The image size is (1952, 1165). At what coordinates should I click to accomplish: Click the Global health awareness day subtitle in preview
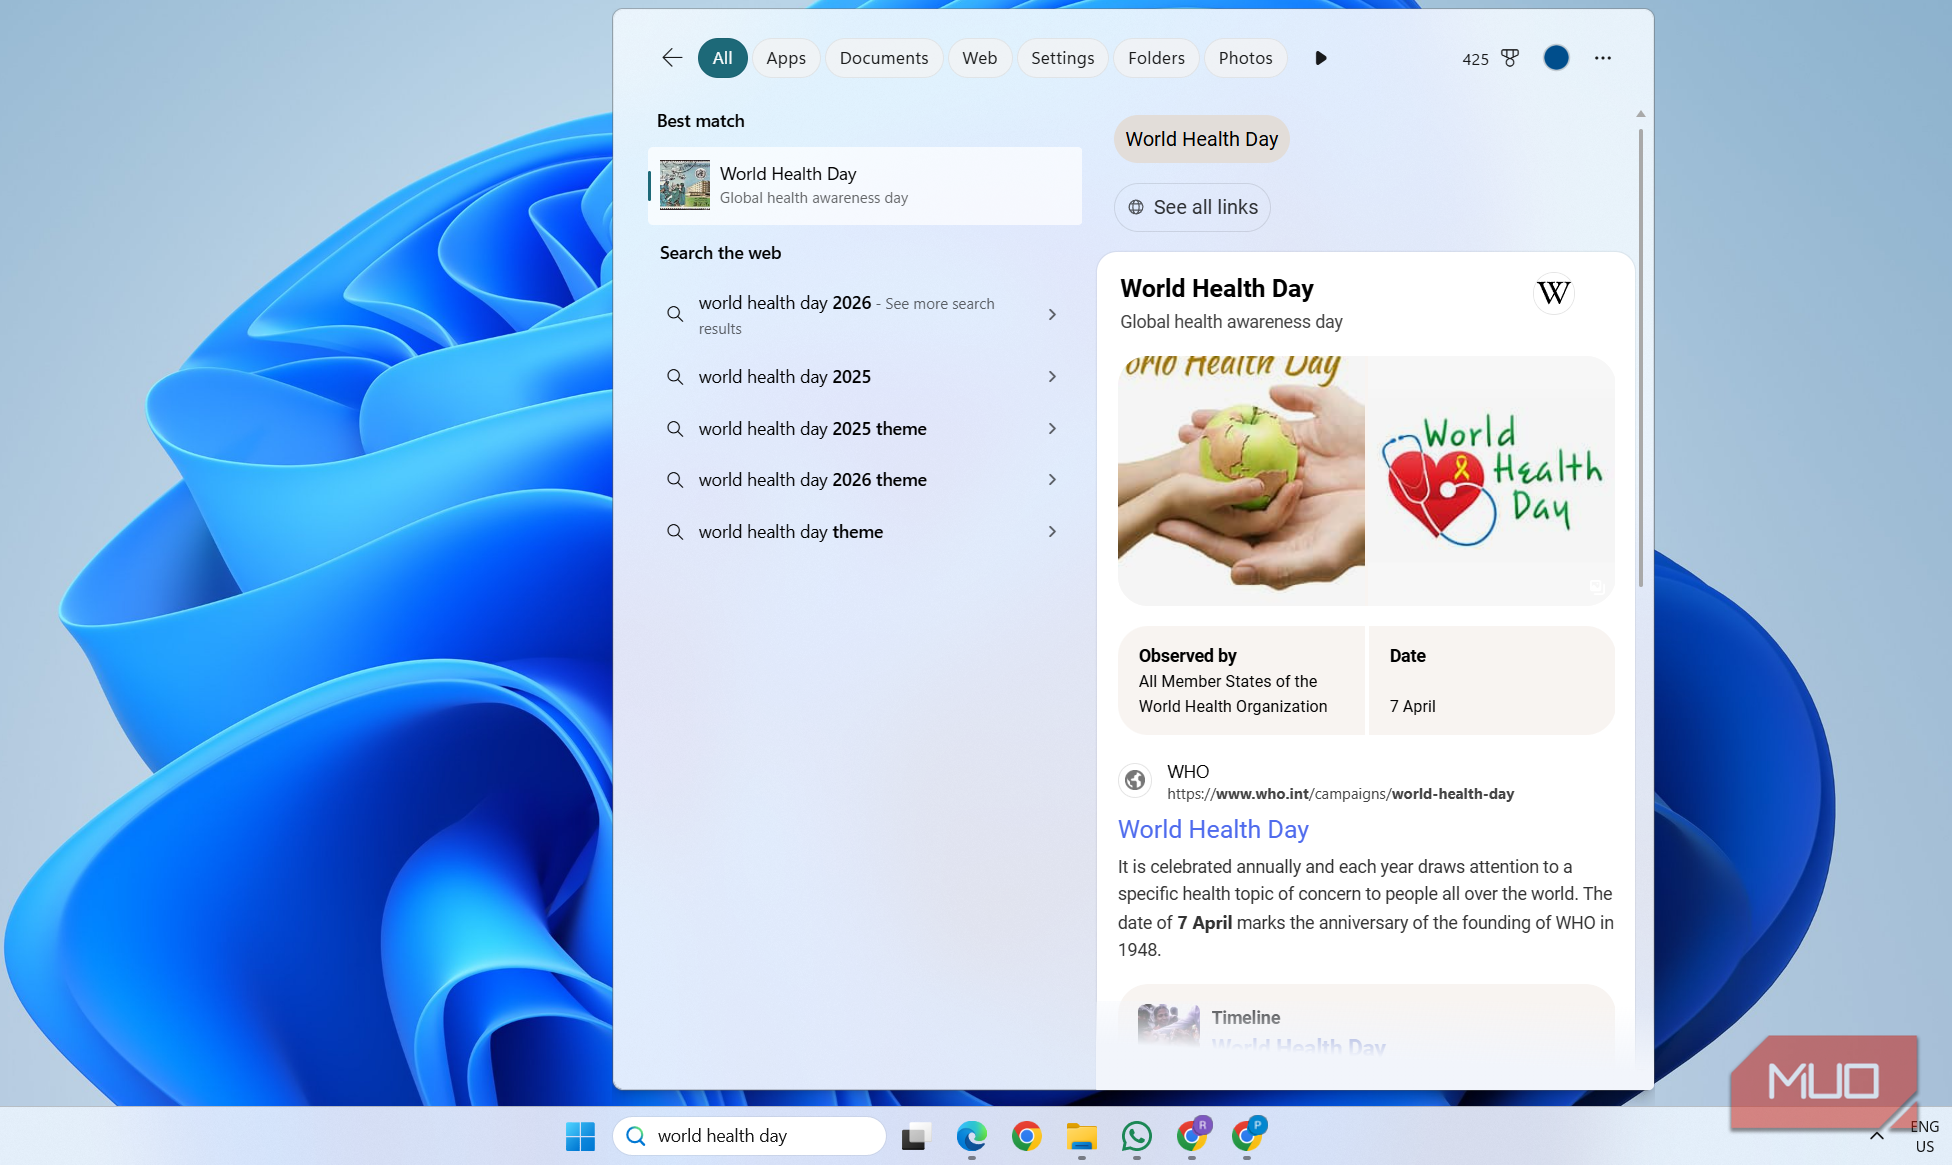point(1231,322)
